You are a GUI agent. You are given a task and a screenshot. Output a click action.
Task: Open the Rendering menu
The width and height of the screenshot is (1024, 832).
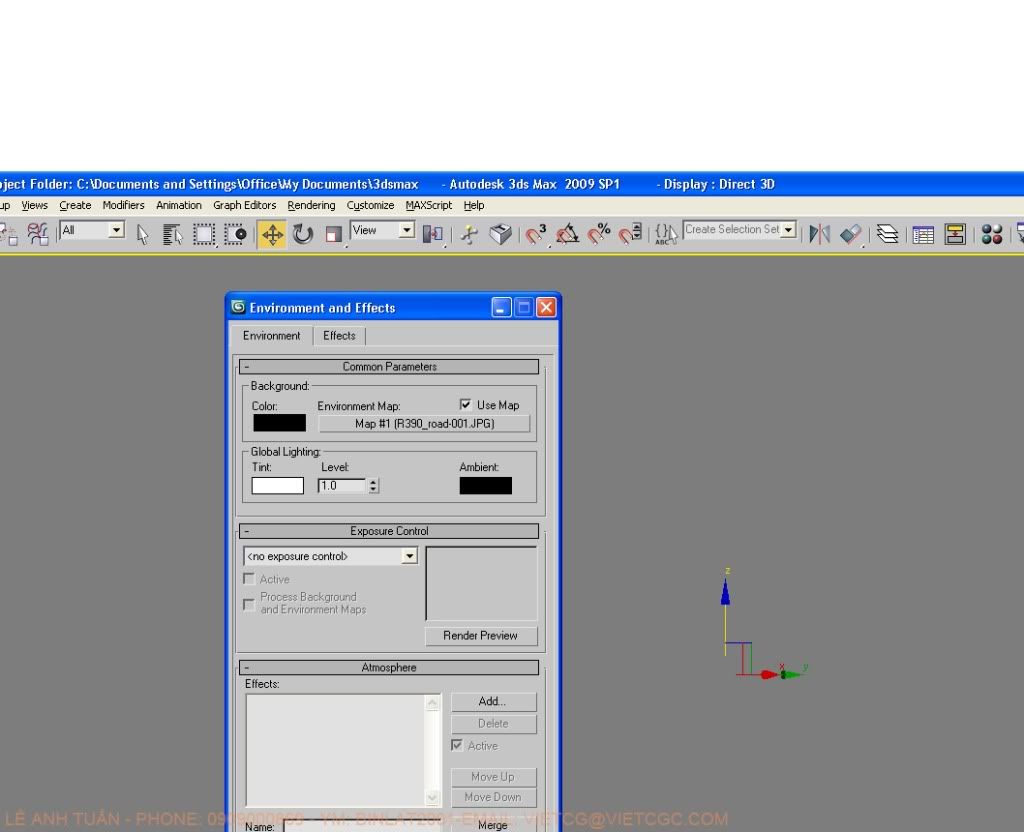(312, 205)
